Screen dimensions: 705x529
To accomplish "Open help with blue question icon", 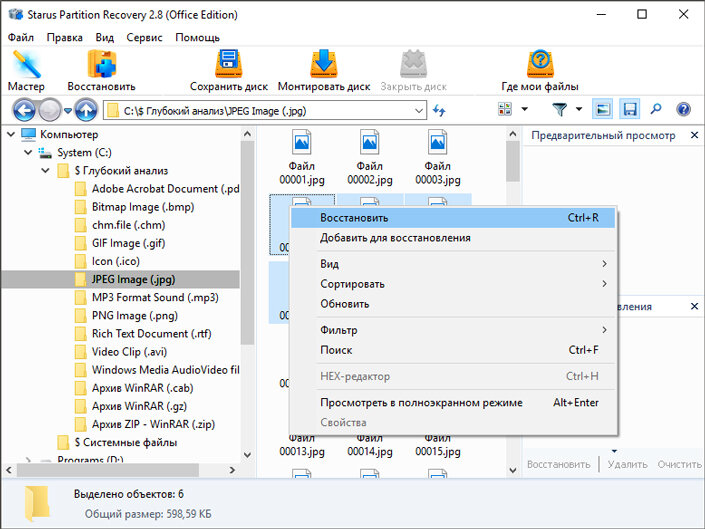I will click(x=683, y=109).
